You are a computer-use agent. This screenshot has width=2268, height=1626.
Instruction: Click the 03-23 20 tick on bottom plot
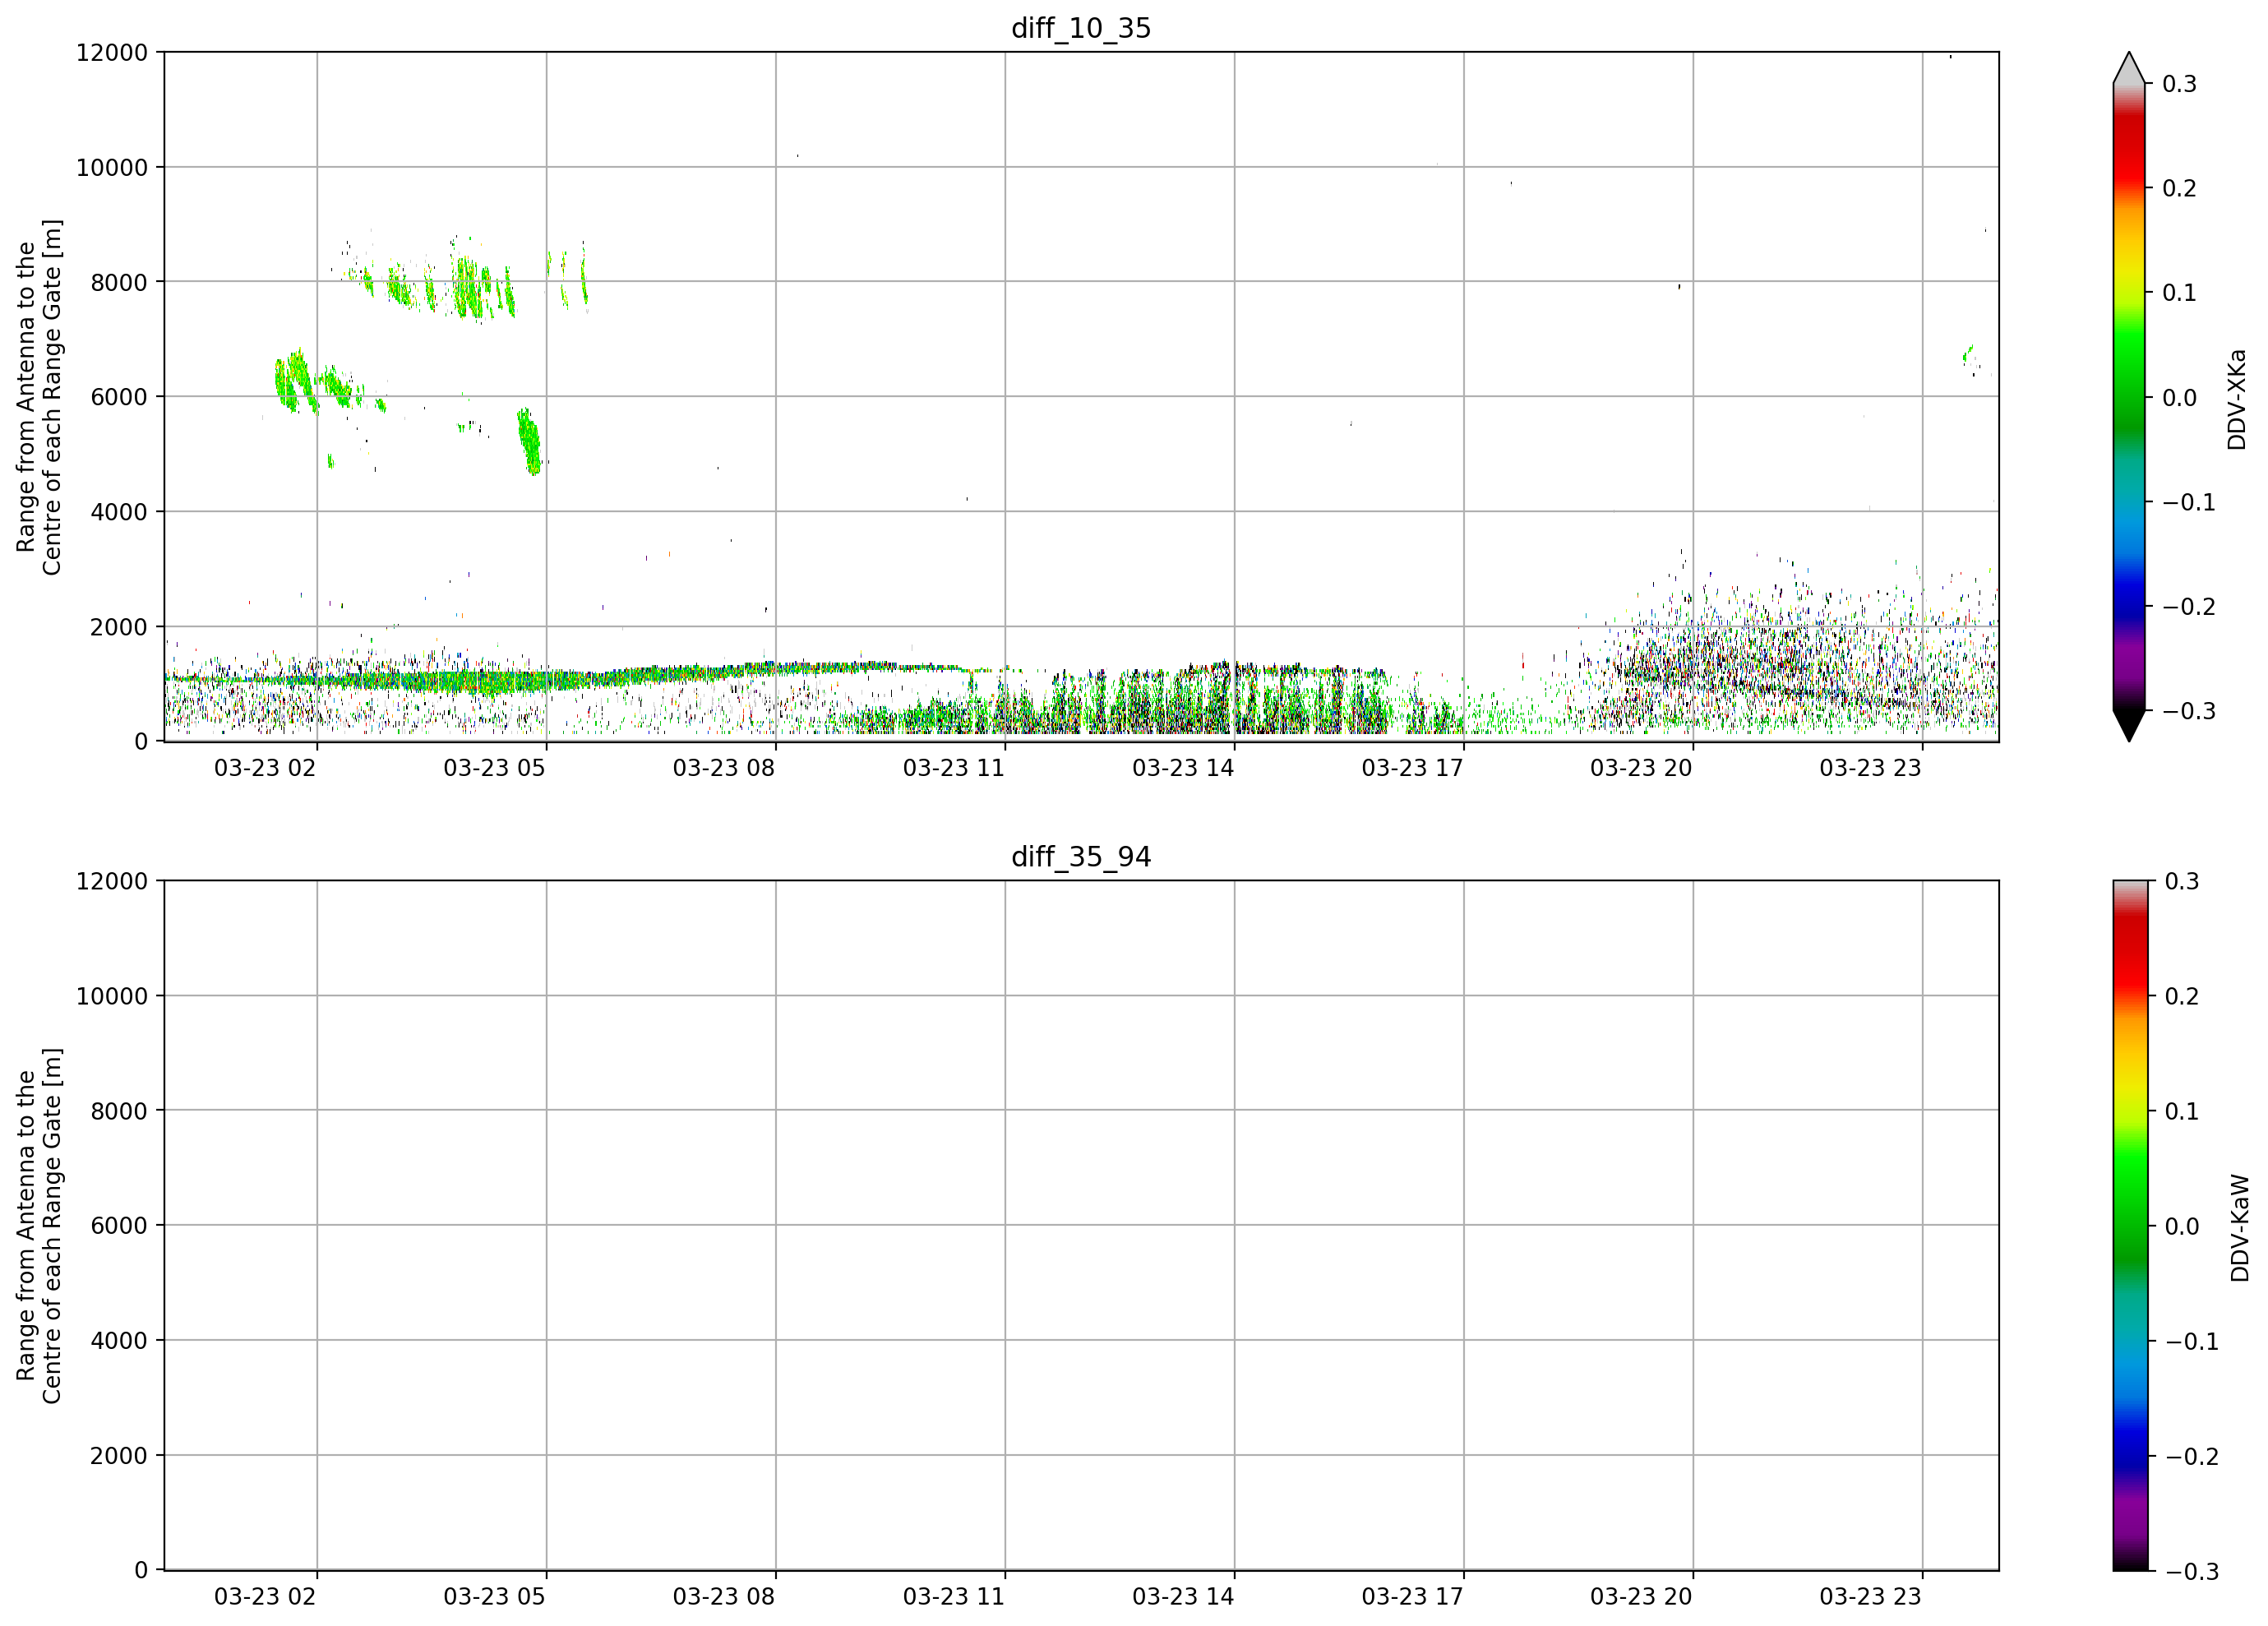[1641, 1597]
